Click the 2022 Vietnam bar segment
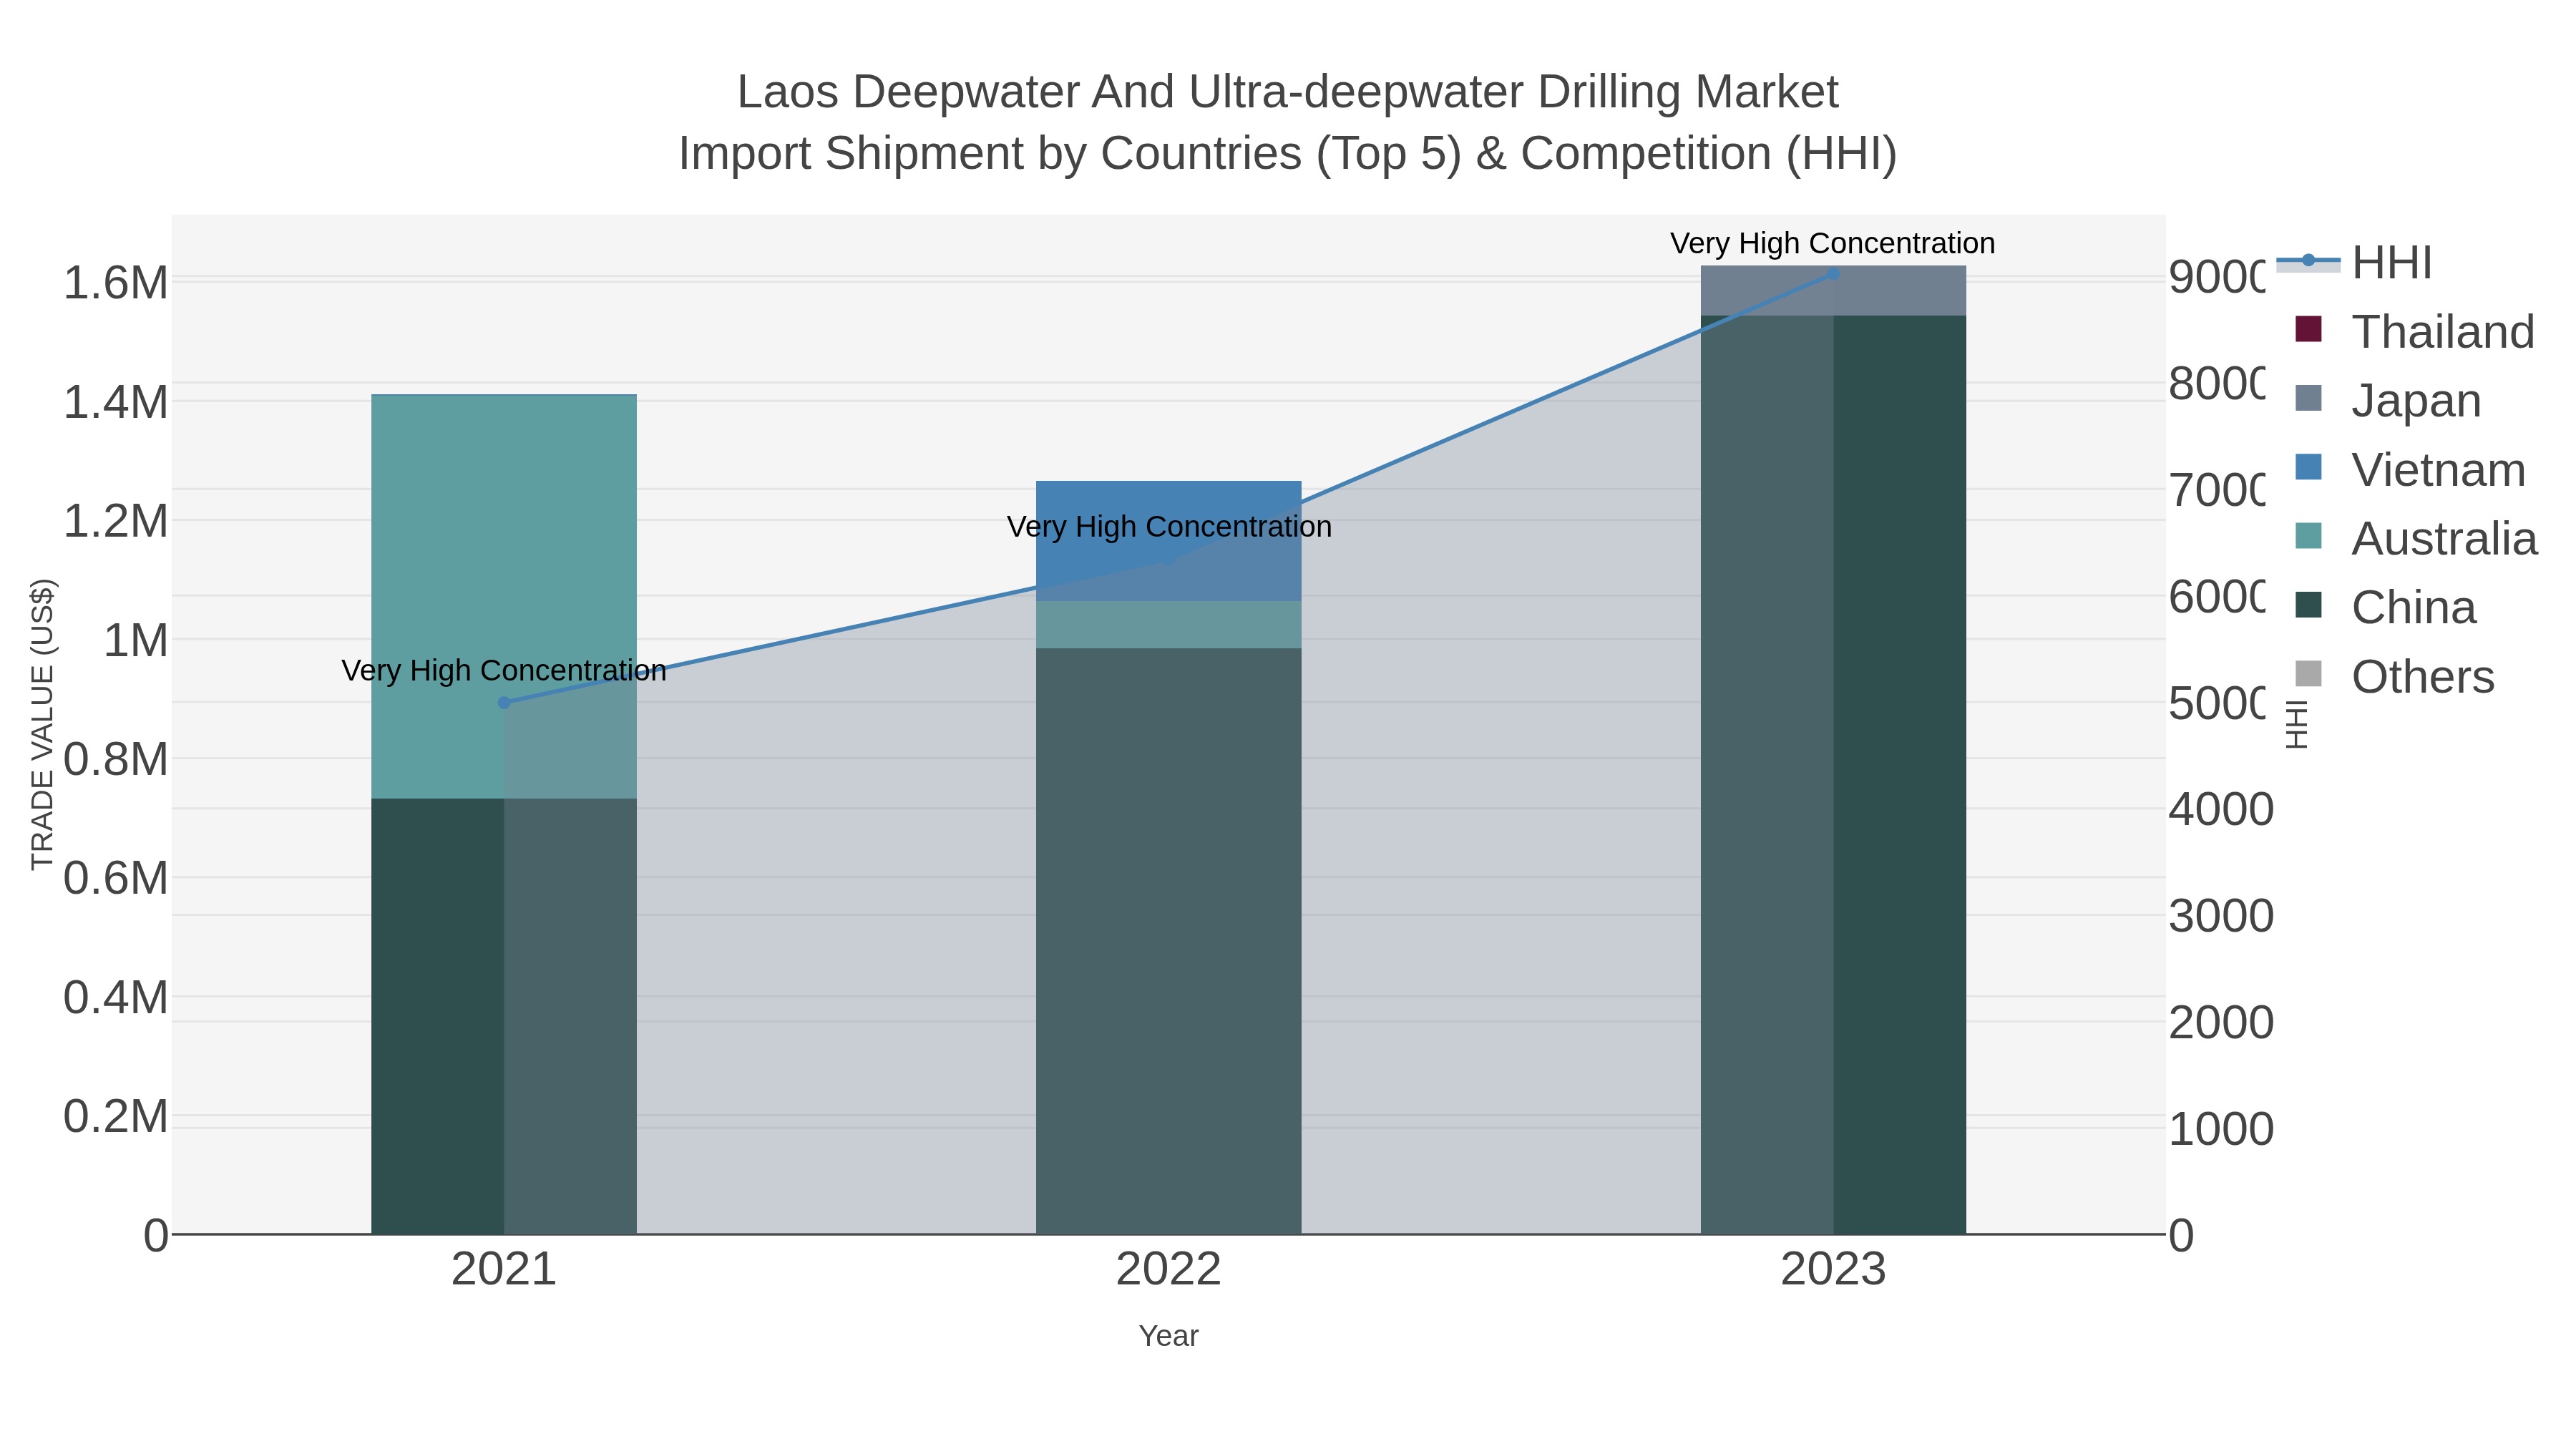Image resolution: width=2576 pixels, height=1449 pixels. click(x=1169, y=541)
